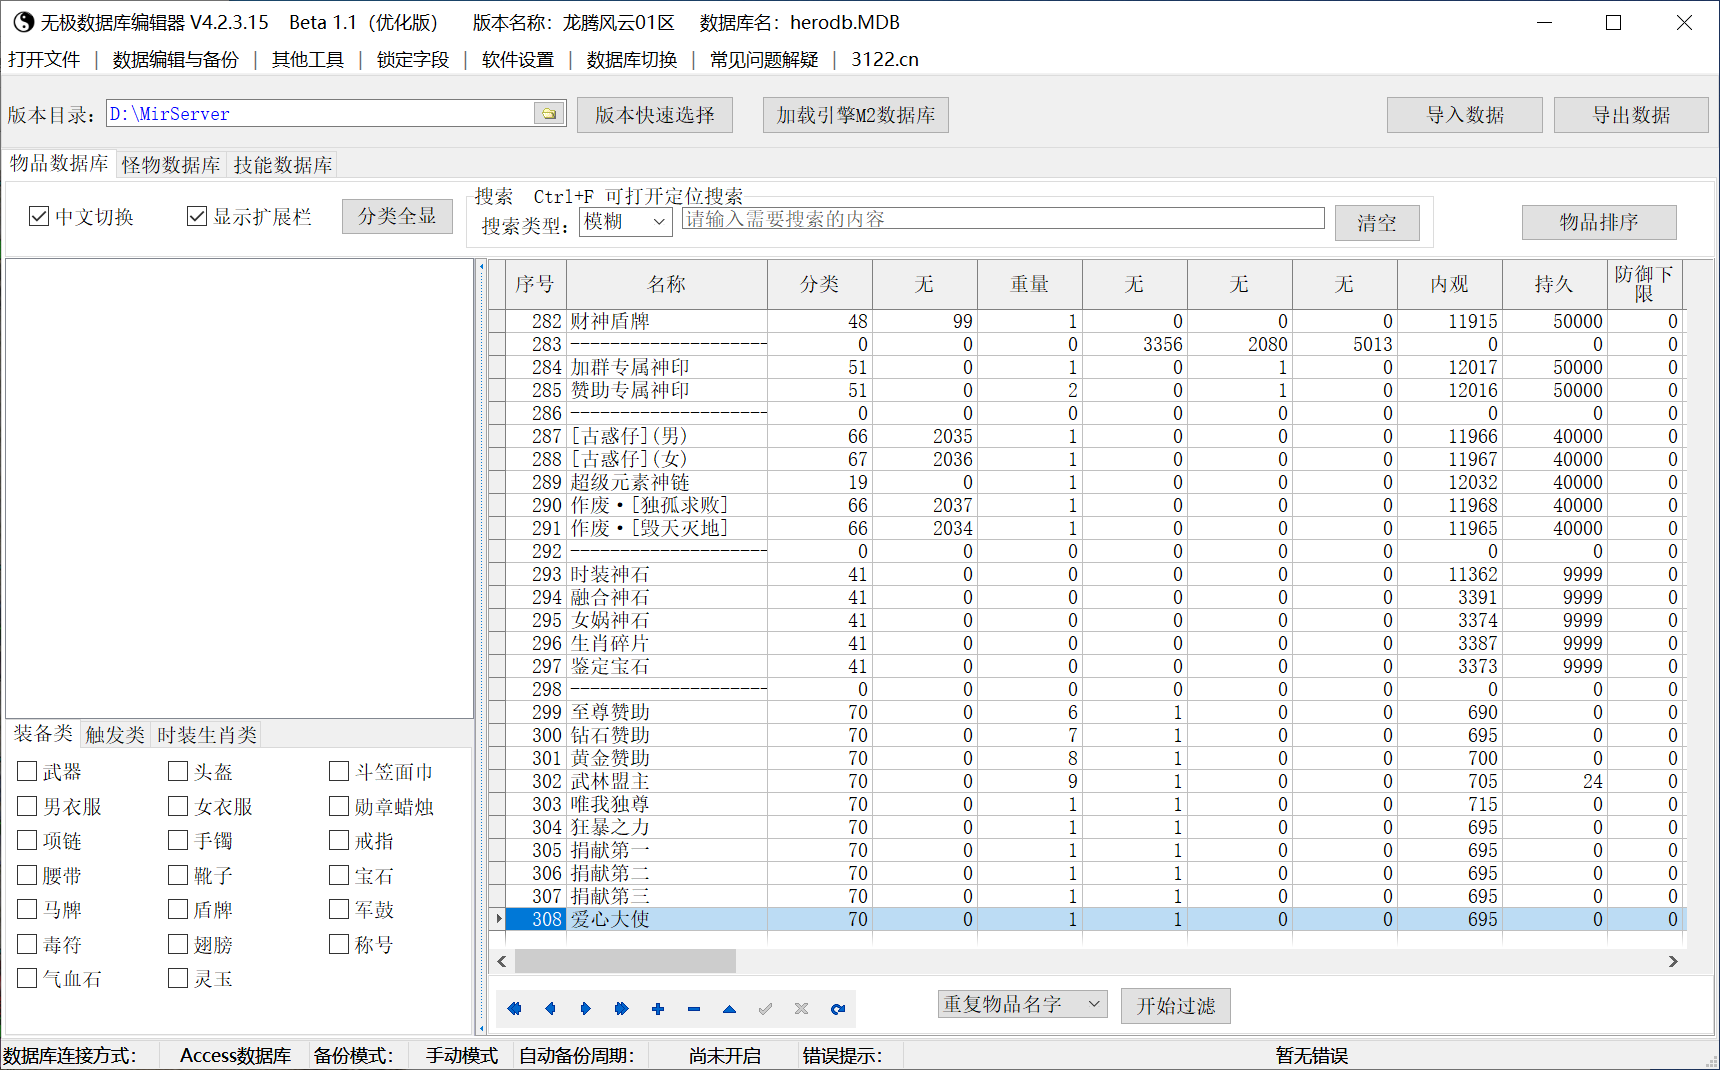Click the table horizontal scrollbar thumb
Viewport: 1720px width, 1070px height.
(625, 961)
